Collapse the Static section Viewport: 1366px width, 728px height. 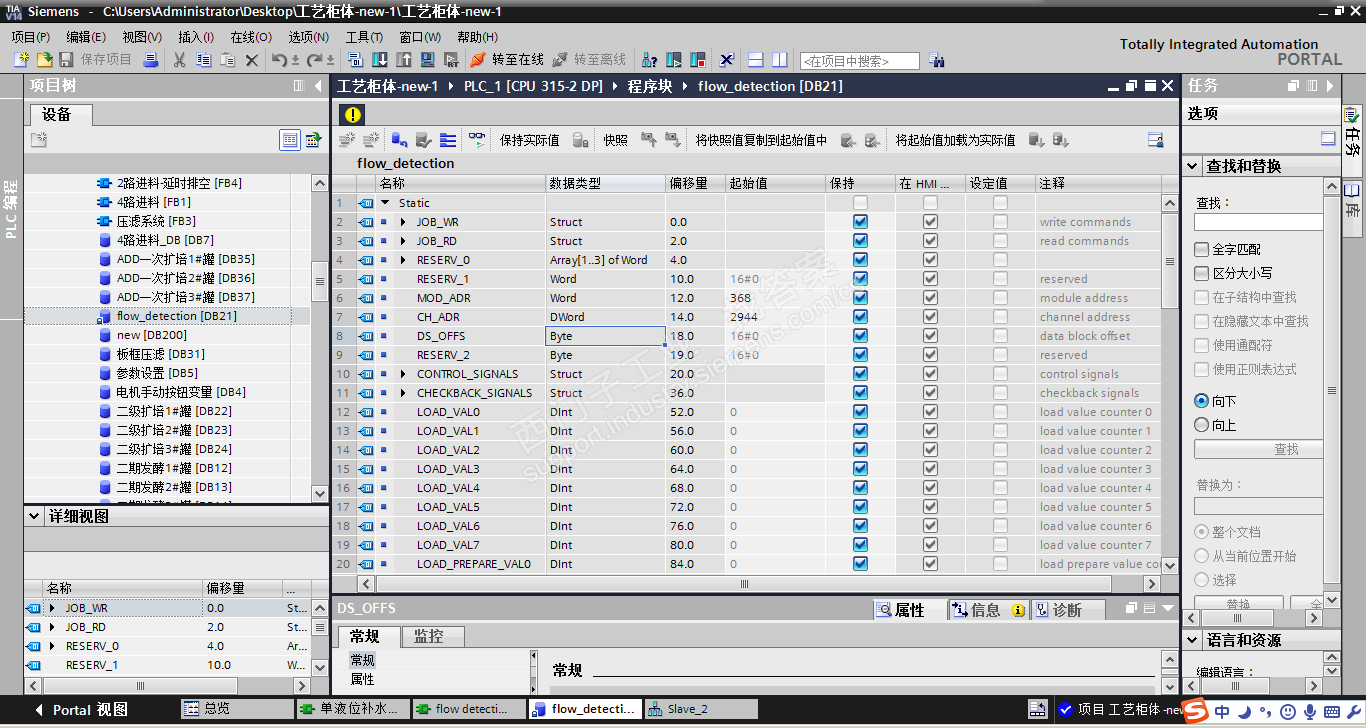click(x=386, y=203)
